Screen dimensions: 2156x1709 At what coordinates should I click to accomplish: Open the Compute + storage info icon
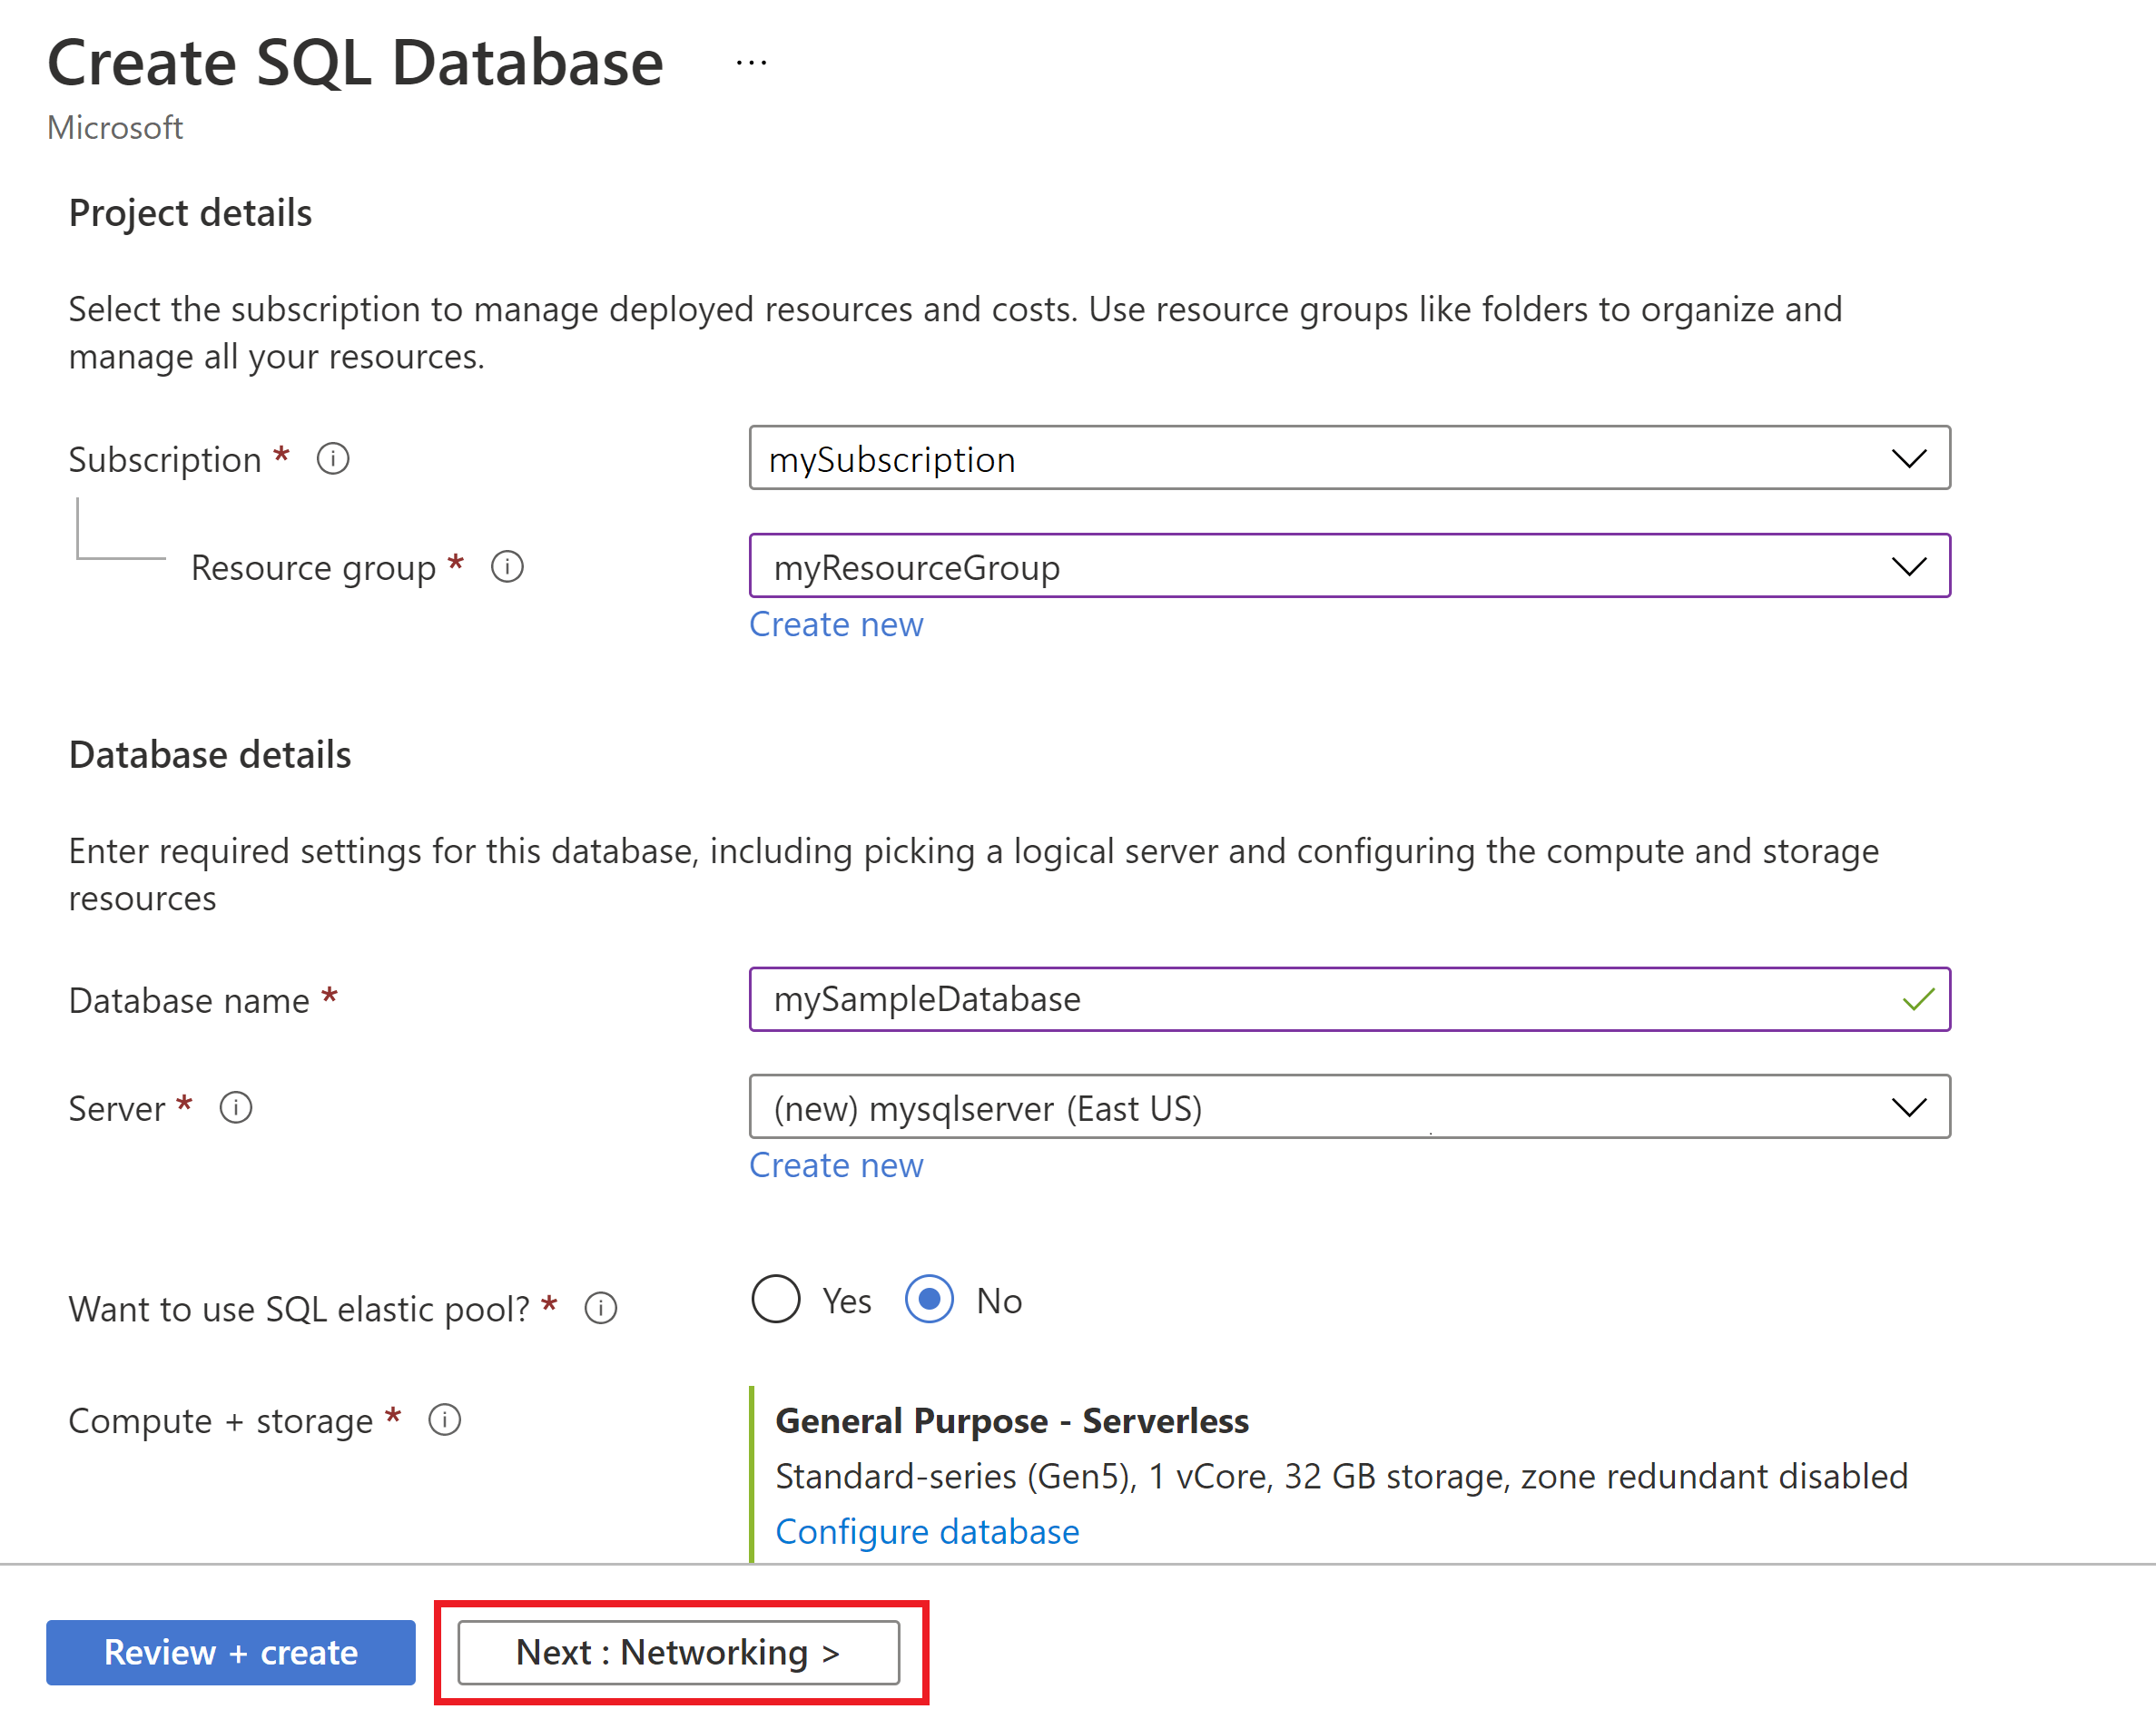(444, 1419)
